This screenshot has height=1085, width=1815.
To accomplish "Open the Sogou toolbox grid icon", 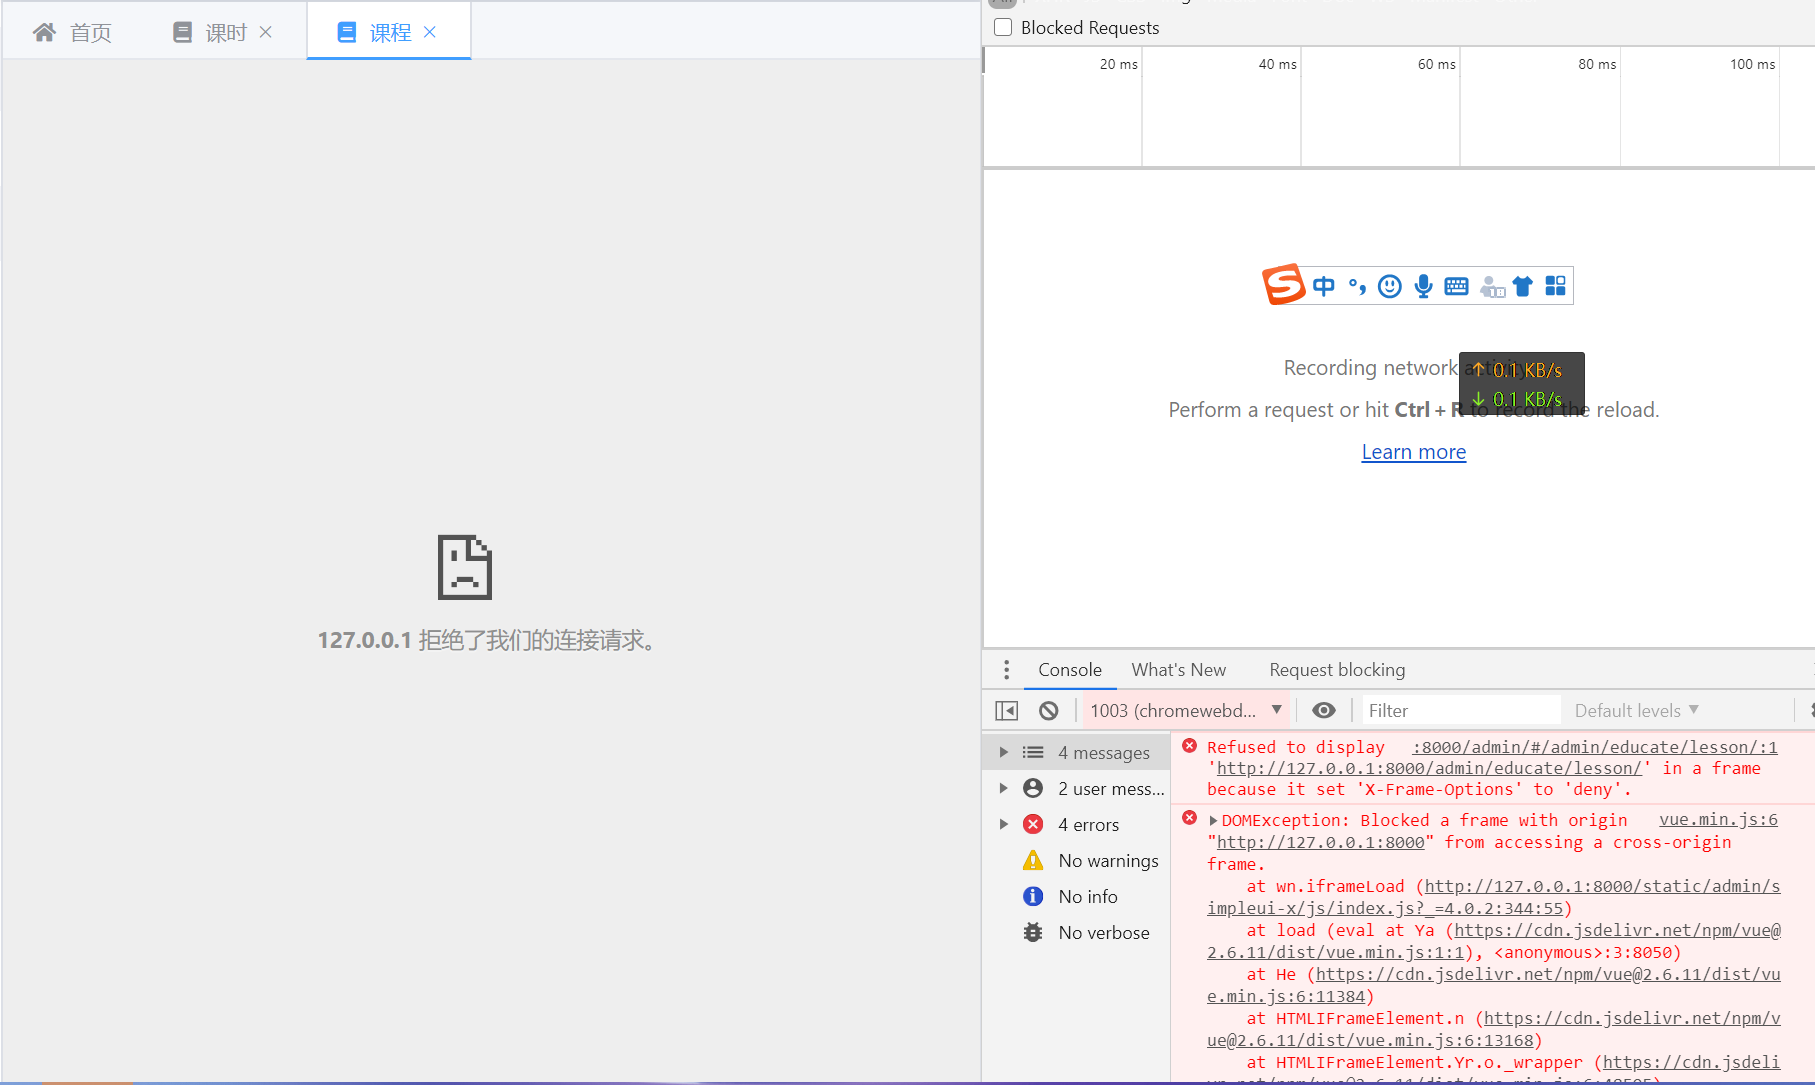I will (1555, 286).
